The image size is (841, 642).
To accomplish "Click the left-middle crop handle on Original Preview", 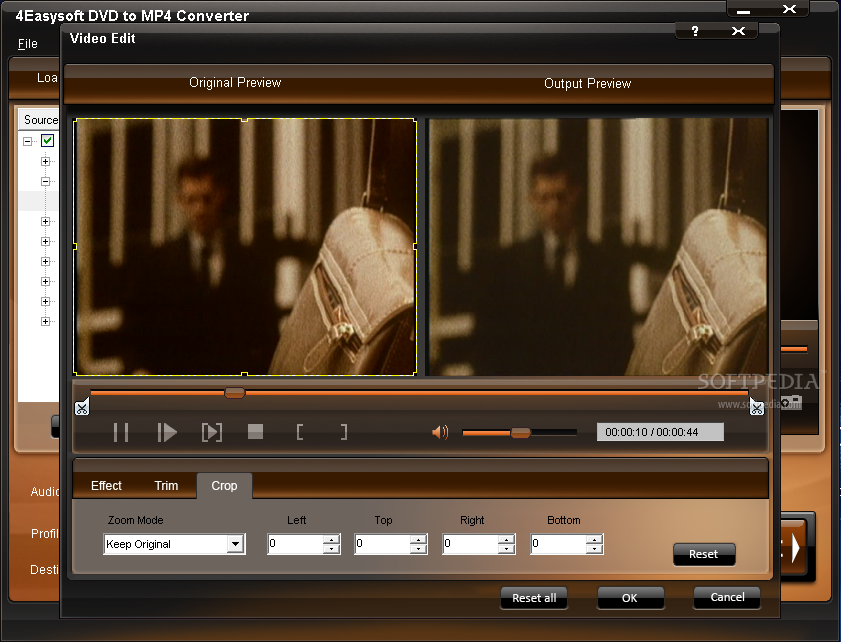I will [75, 246].
